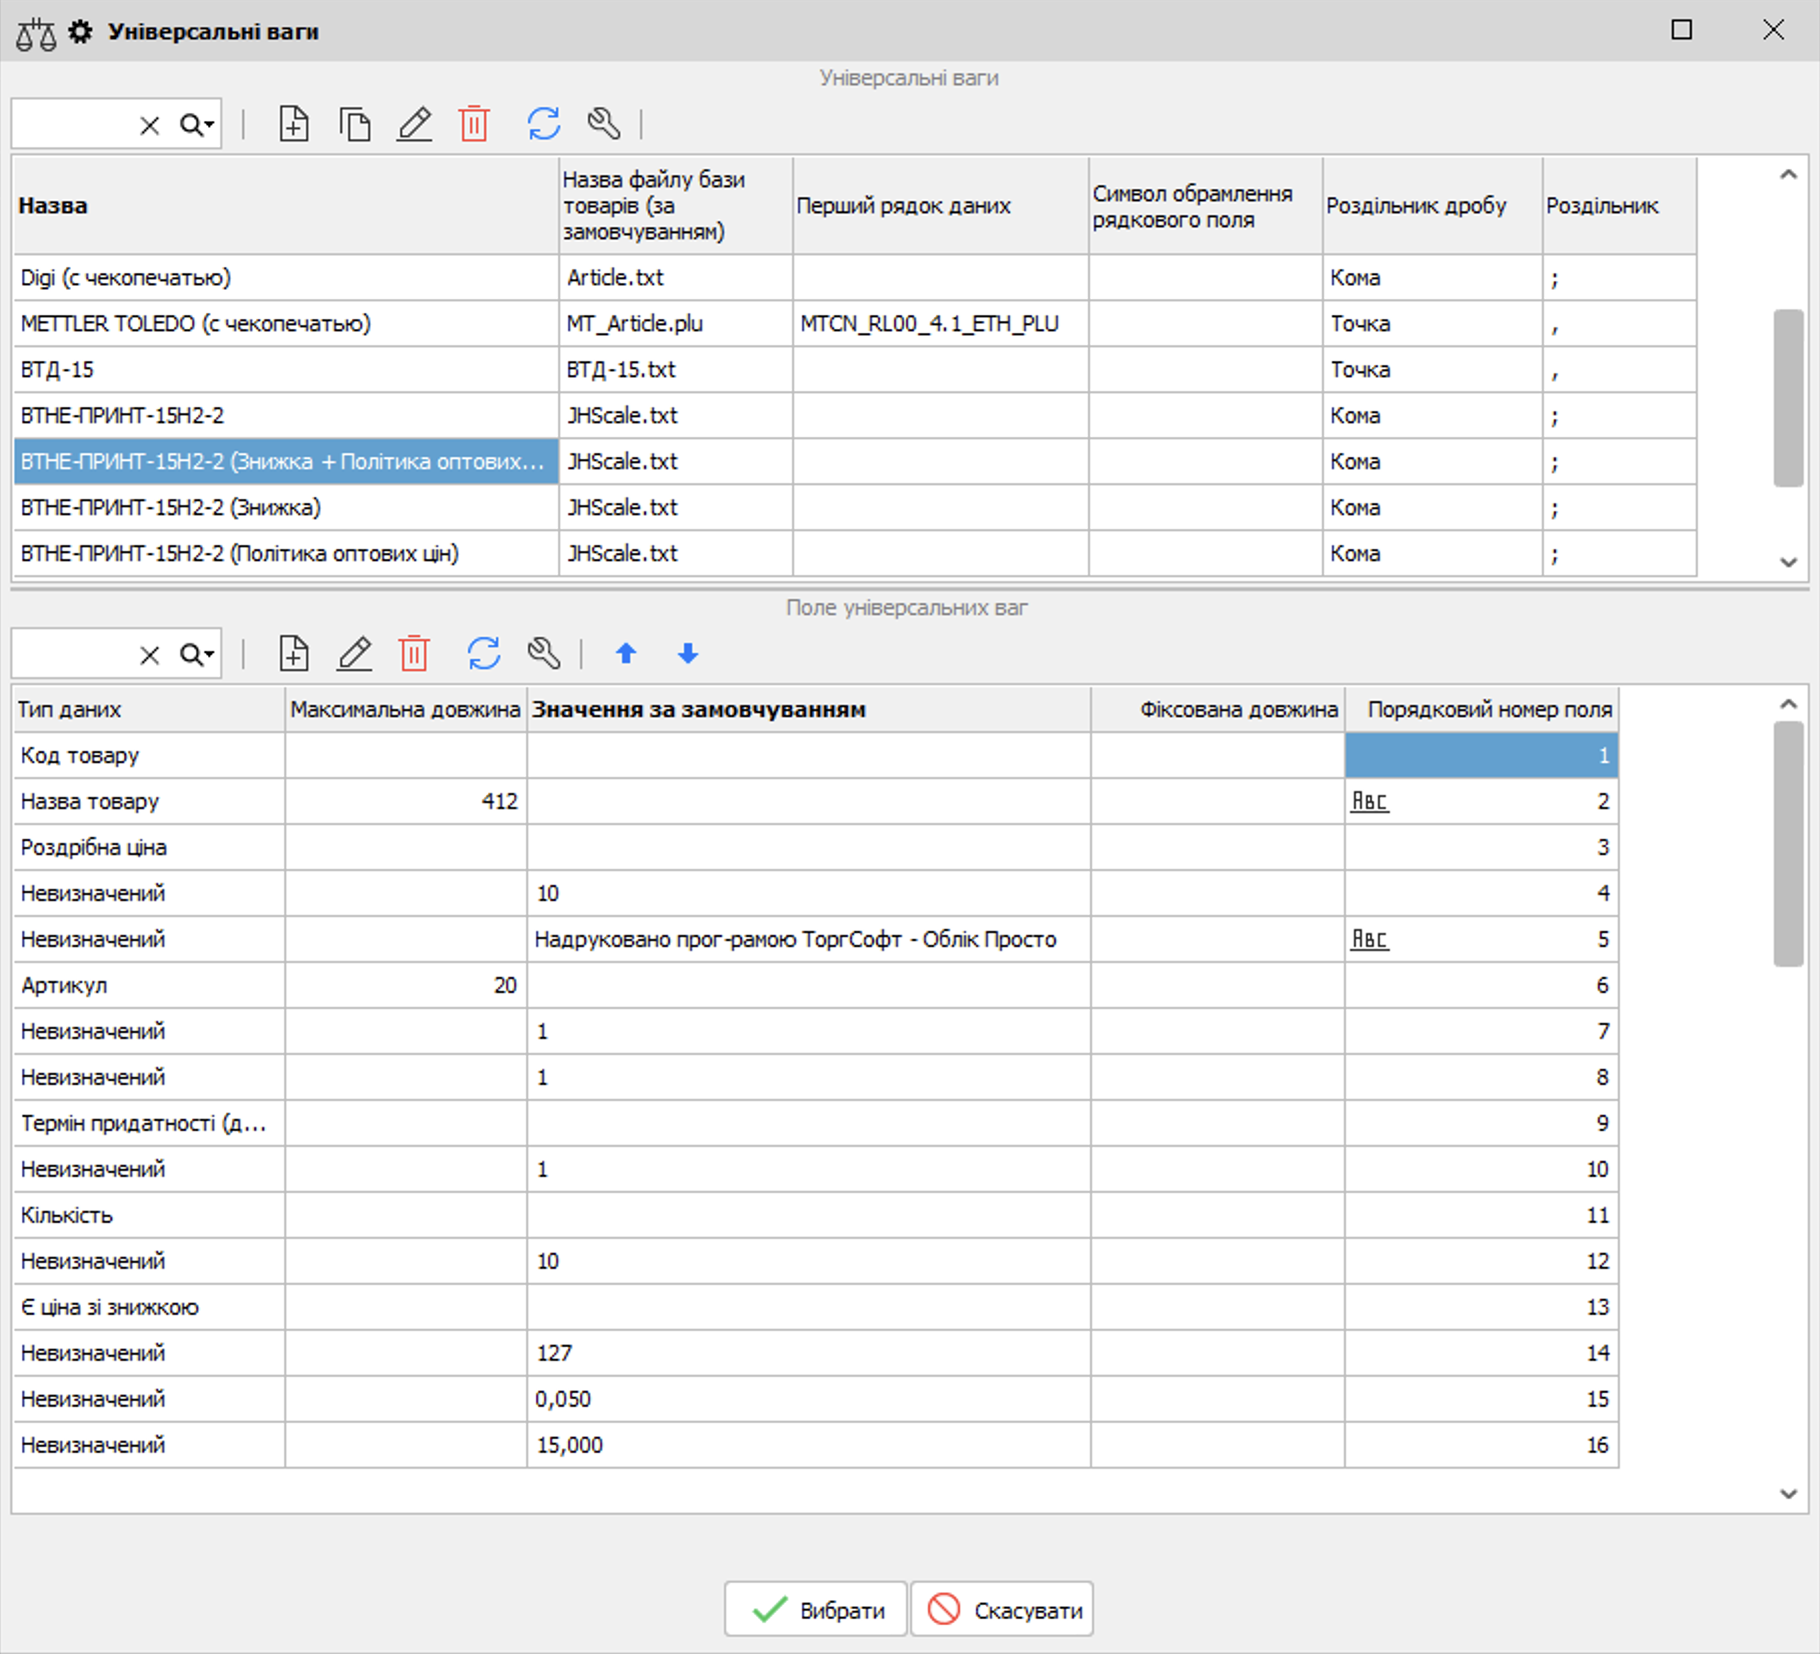Refresh the universal scales list
Image resolution: width=1820 pixels, height=1654 pixels.
click(543, 124)
